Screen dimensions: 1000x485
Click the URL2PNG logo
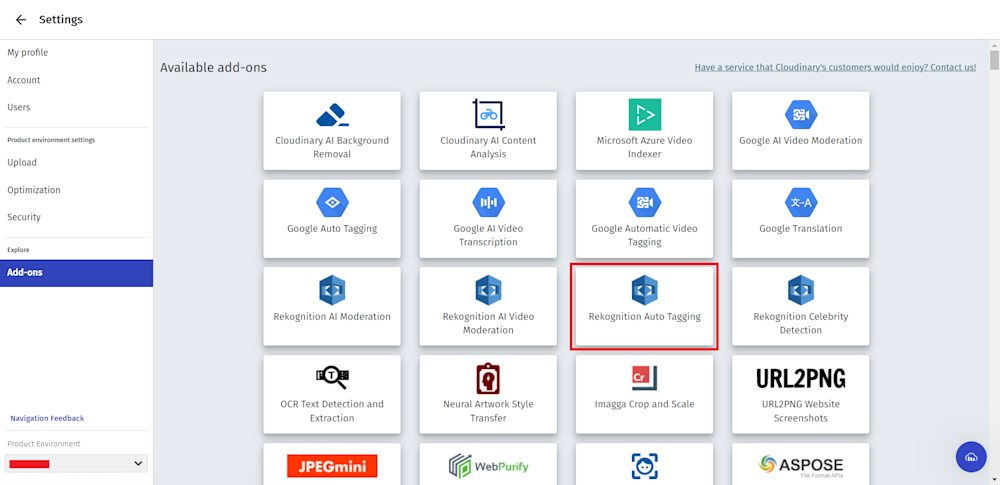pos(801,378)
